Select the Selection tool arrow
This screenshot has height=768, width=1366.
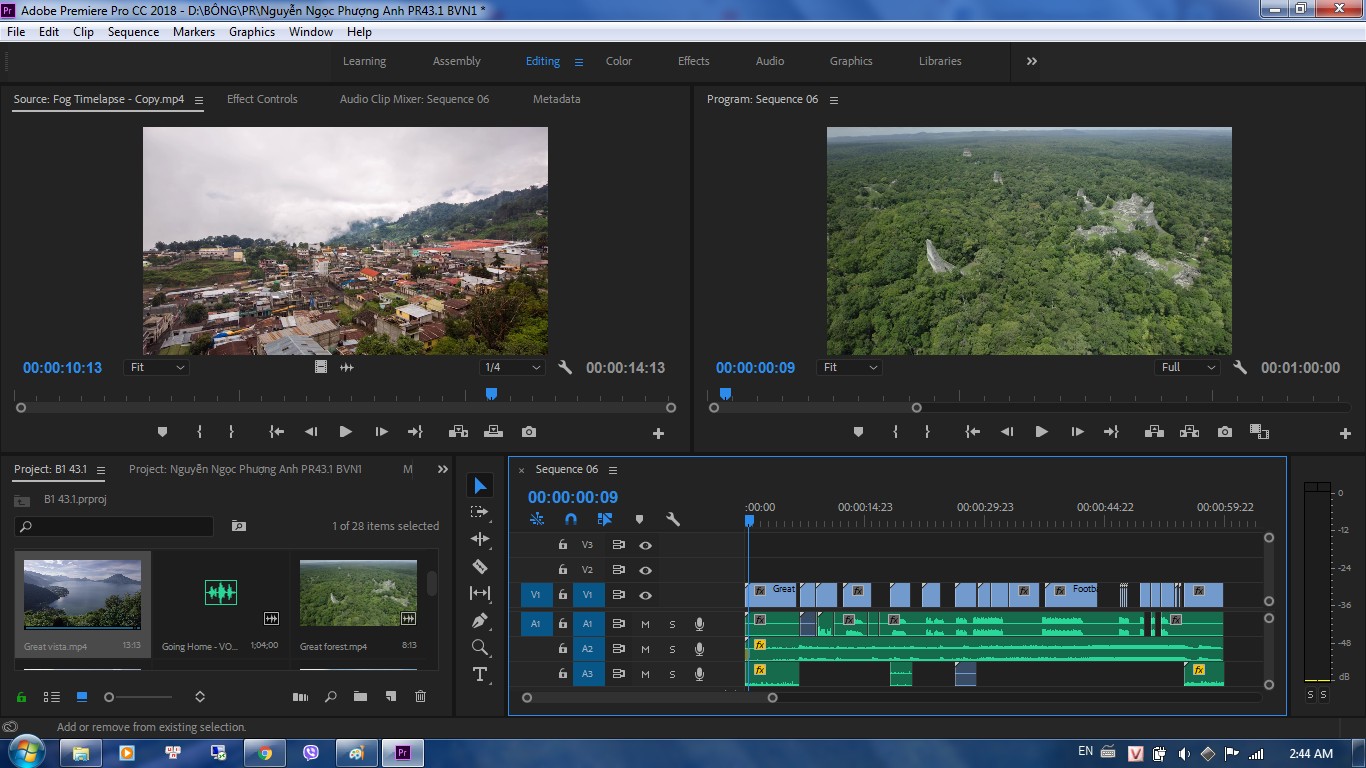click(480, 485)
